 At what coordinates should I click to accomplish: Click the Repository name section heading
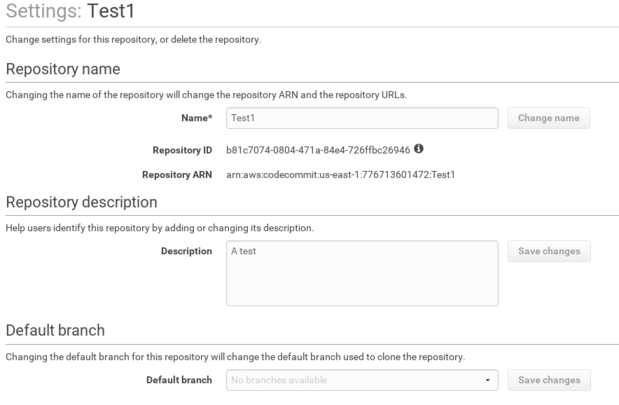(63, 69)
